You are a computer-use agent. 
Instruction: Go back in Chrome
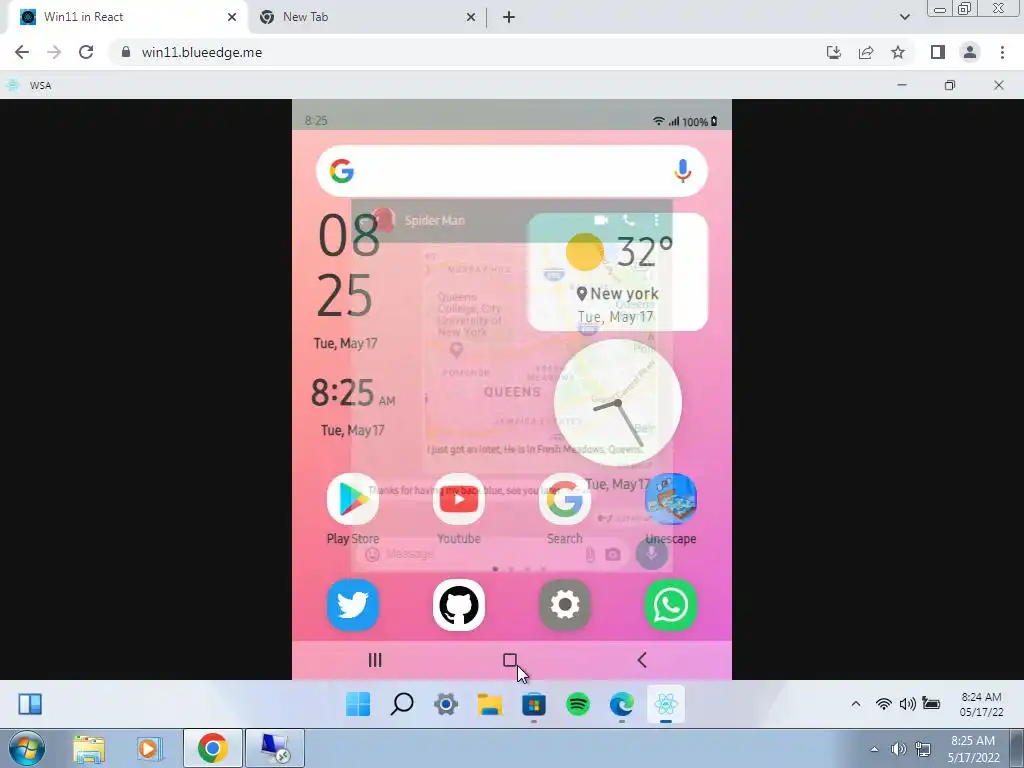point(22,52)
